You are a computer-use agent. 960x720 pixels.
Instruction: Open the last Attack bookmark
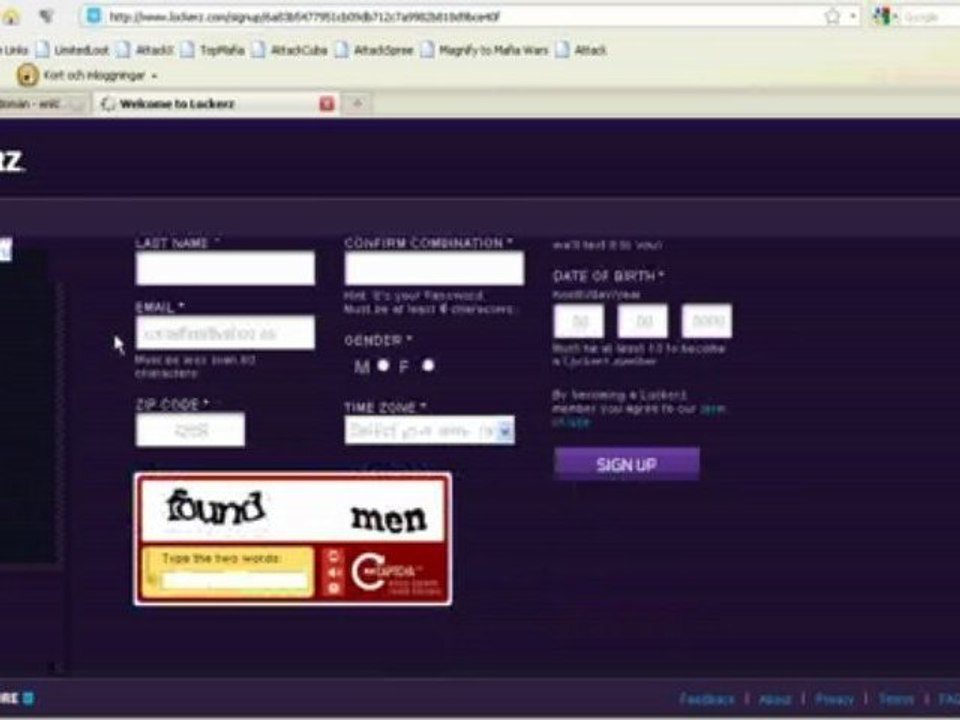pyautogui.click(x=581, y=50)
